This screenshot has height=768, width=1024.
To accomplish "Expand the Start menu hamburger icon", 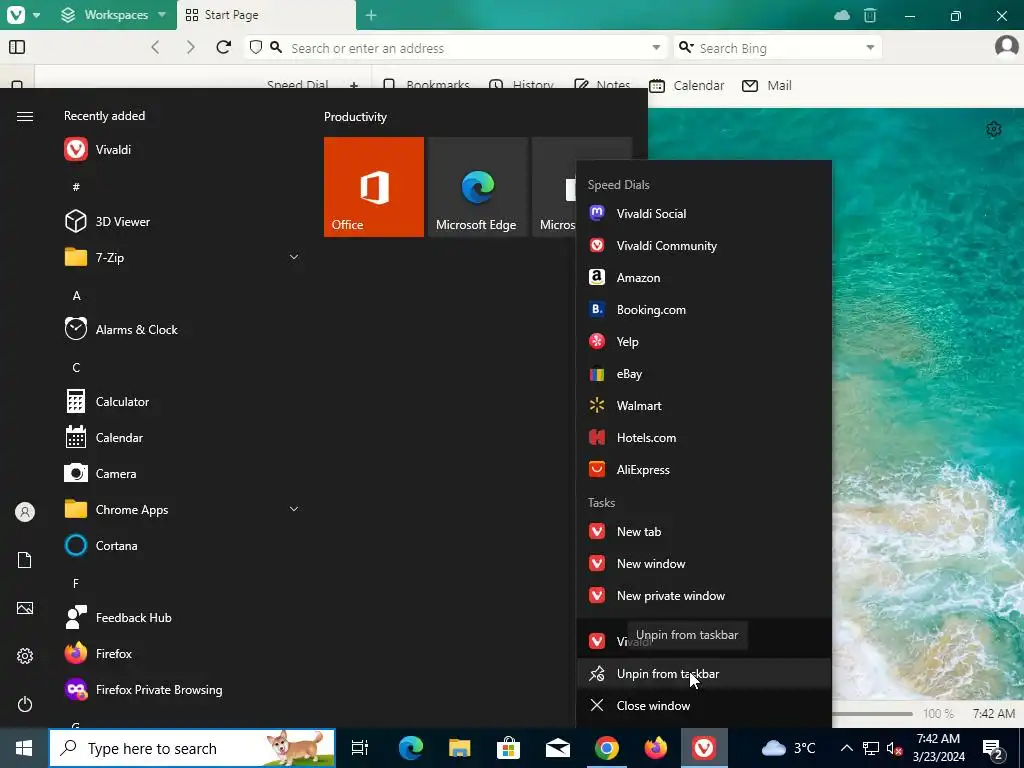I will pyautogui.click(x=25, y=116).
